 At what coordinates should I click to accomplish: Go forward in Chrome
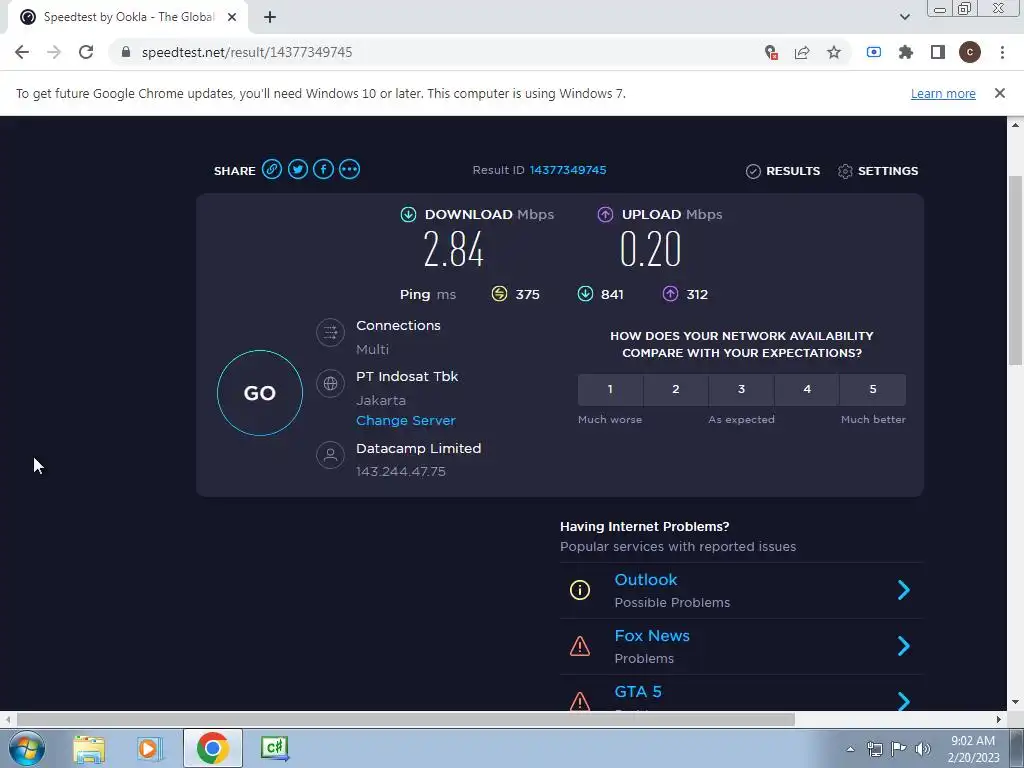tap(54, 52)
